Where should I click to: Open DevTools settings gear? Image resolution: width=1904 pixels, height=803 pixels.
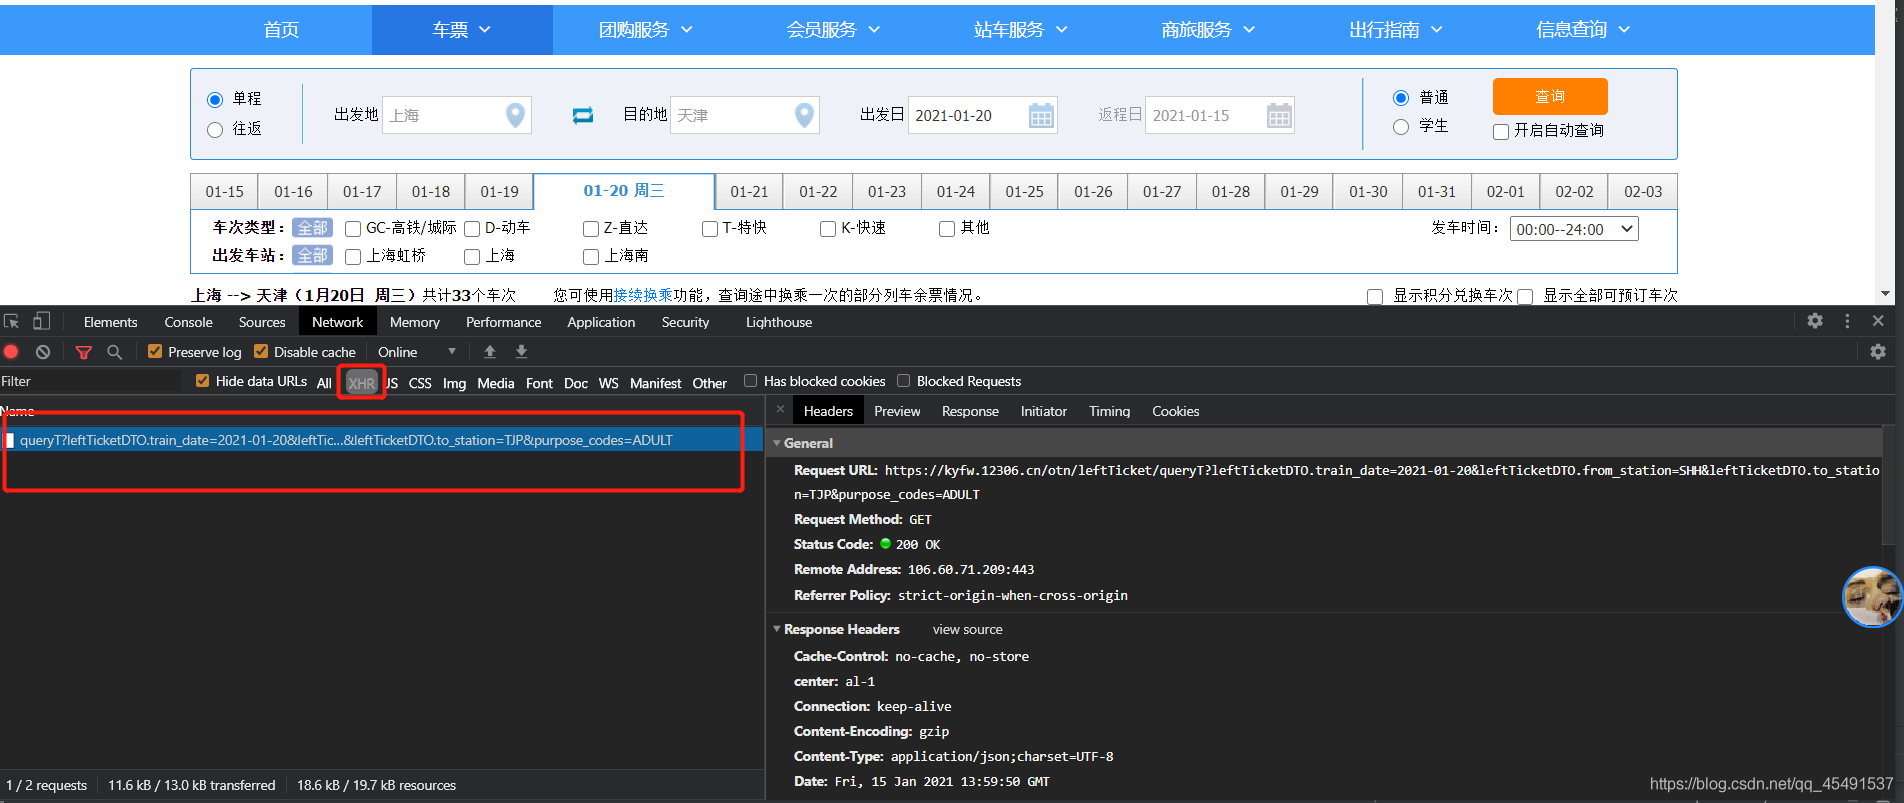pyautogui.click(x=1815, y=321)
